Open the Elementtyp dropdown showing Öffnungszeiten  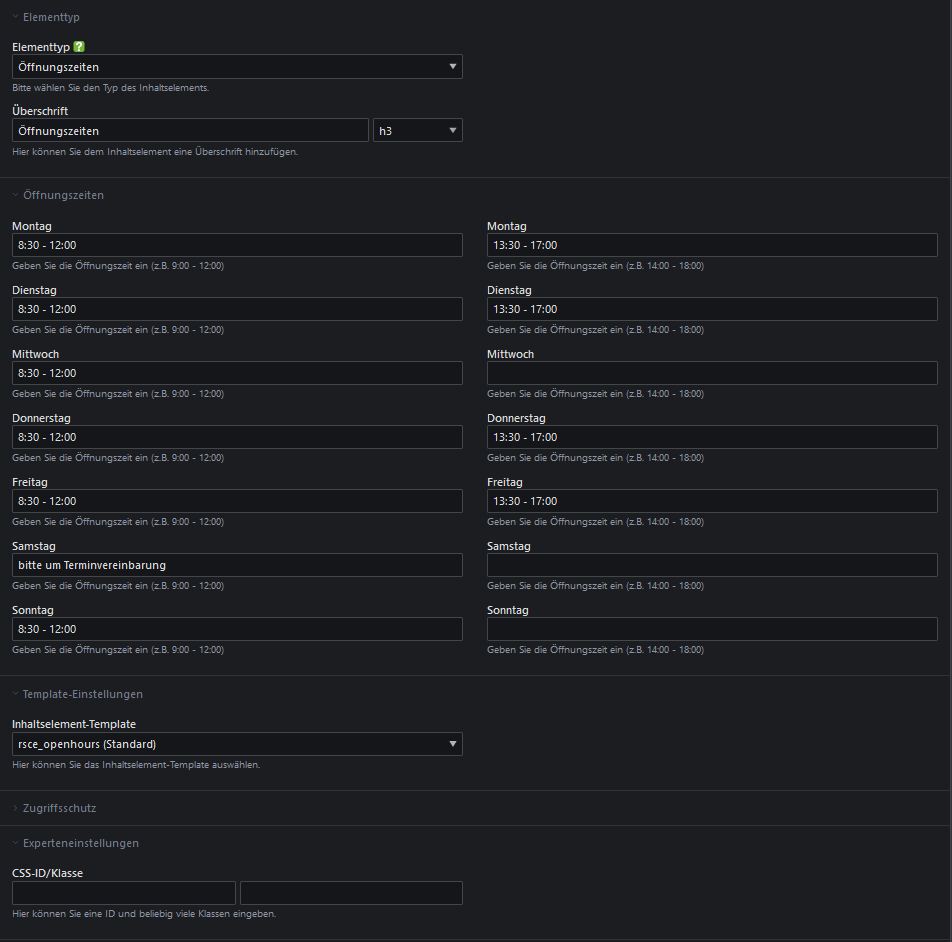(237, 67)
